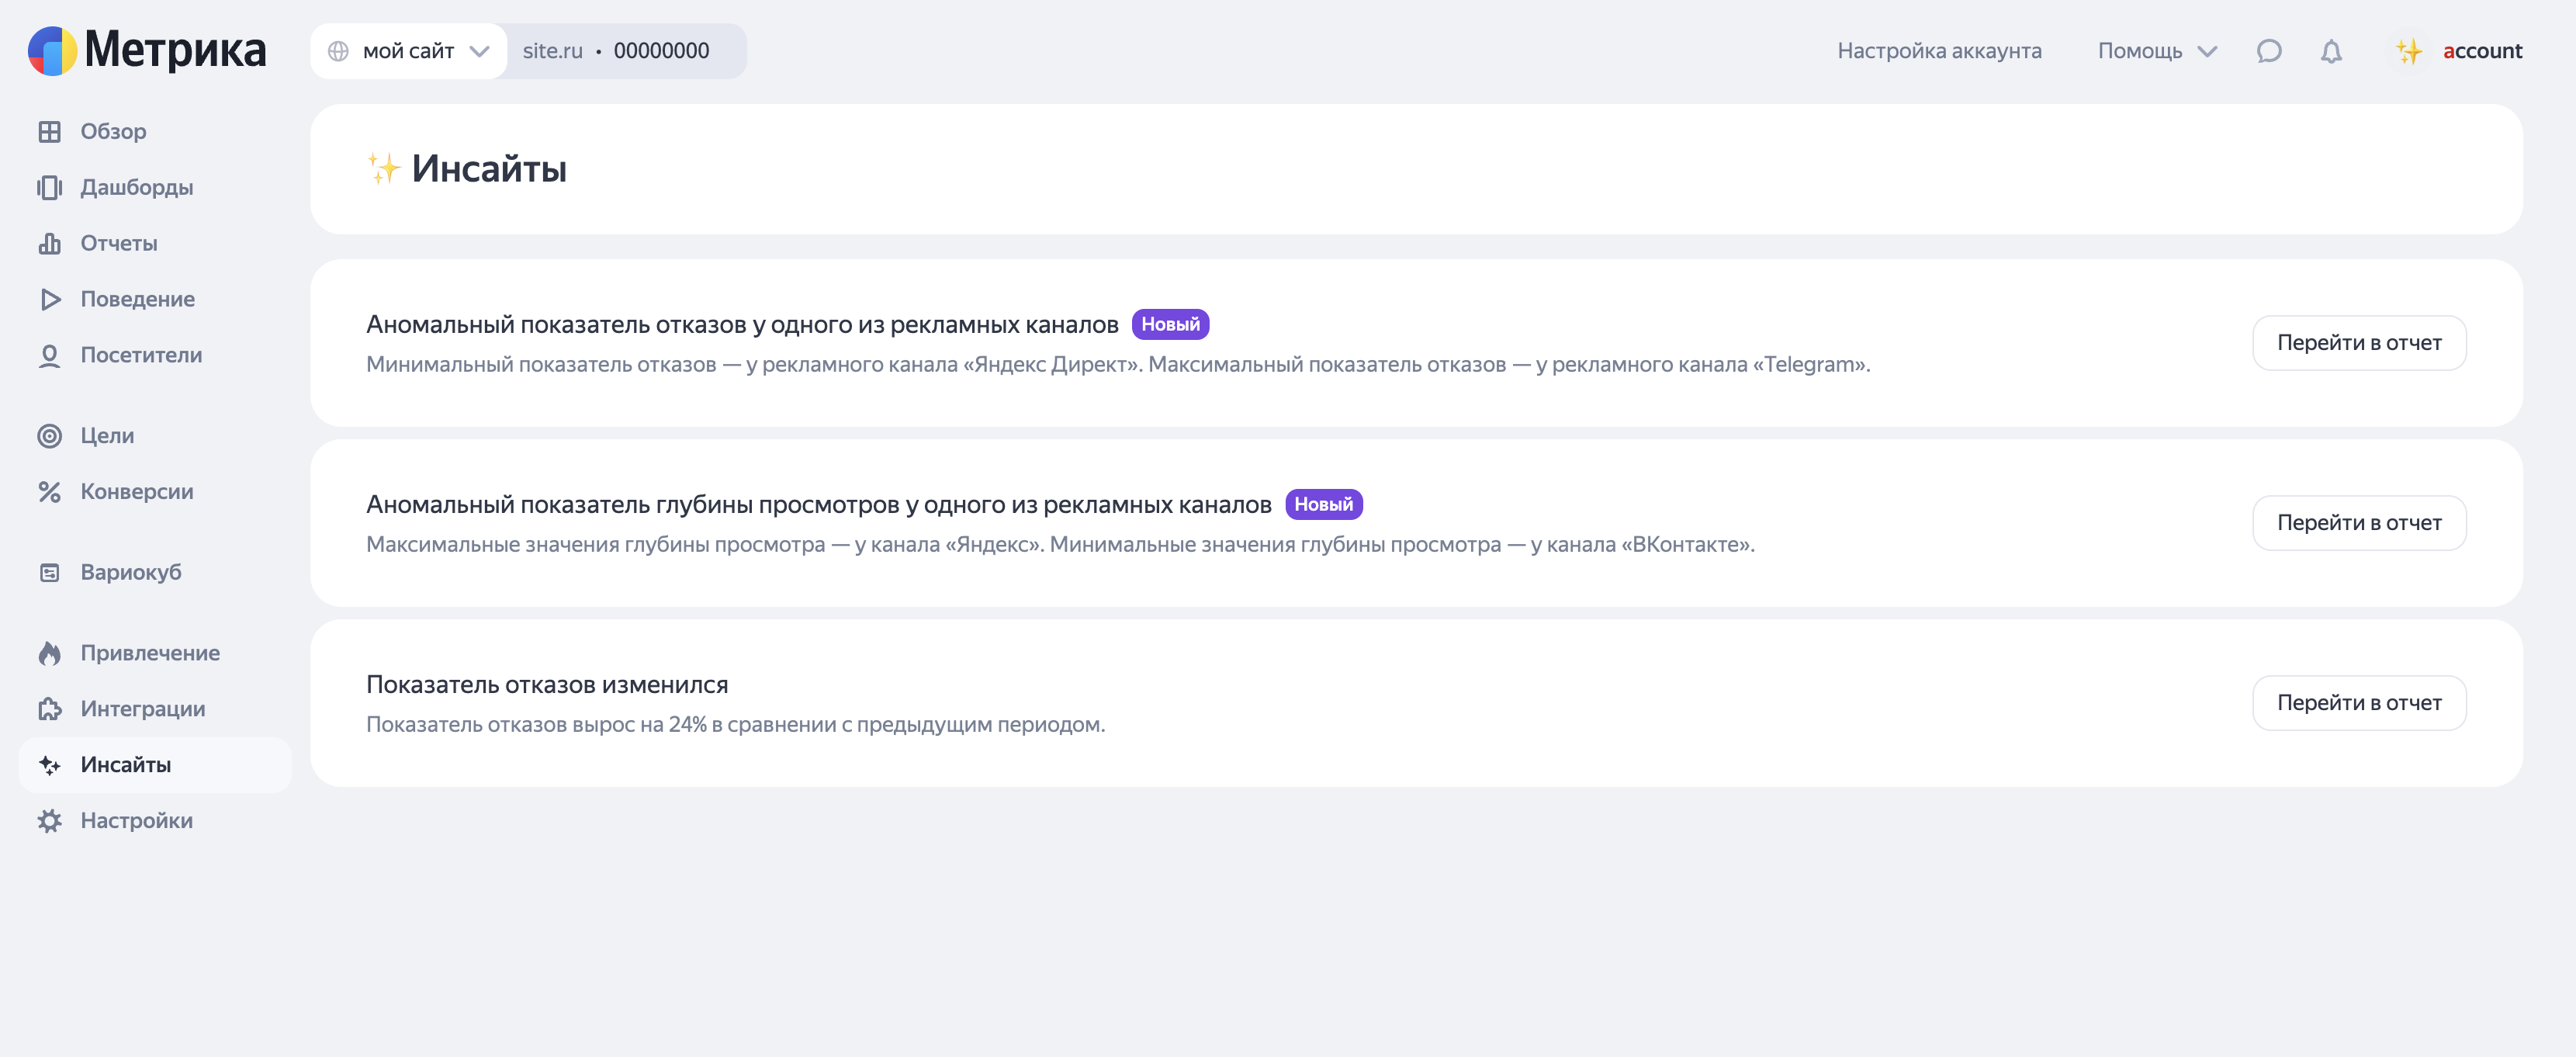Expand the Помощь help dropdown

(x=2157, y=51)
